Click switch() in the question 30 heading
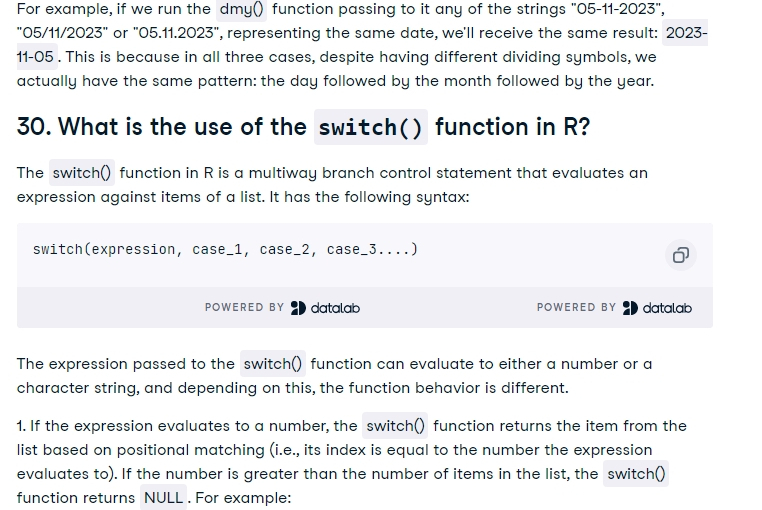The image size is (762, 510). tap(371, 127)
